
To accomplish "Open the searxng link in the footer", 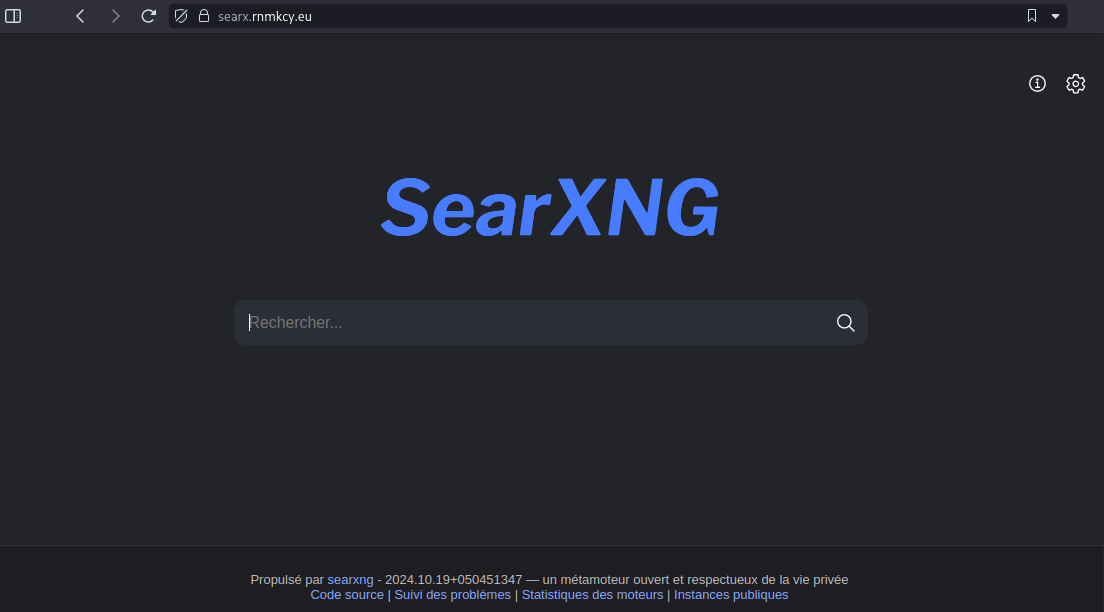I will (350, 580).
